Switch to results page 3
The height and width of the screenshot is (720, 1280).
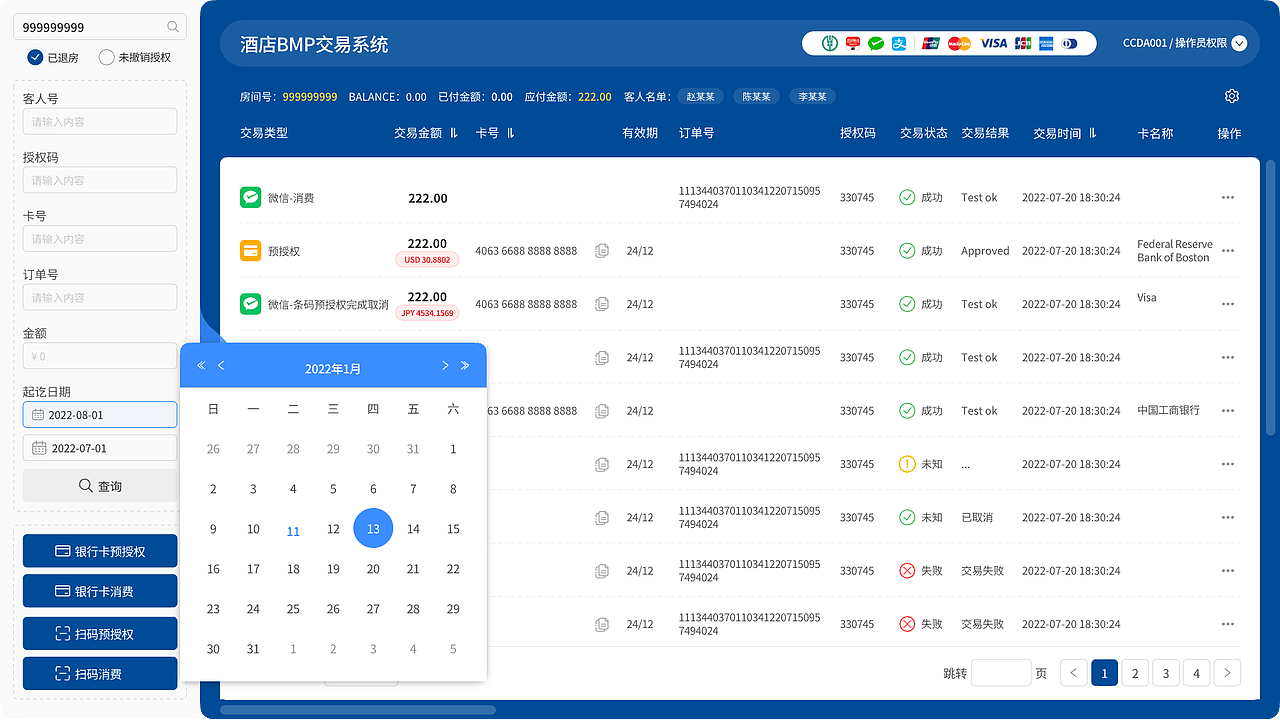pyautogui.click(x=1165, y=673)
